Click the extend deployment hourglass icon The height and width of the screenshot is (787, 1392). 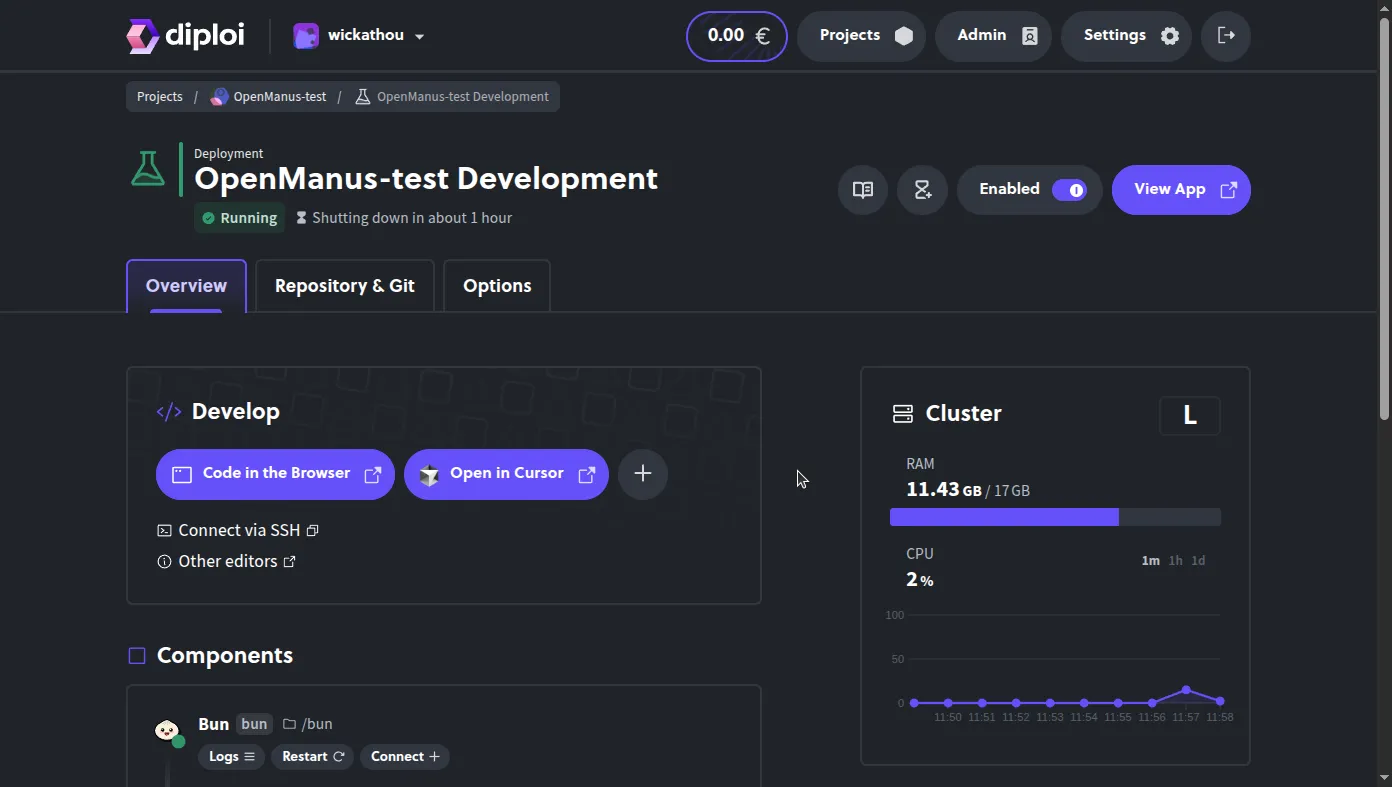(x=922, y=189)
